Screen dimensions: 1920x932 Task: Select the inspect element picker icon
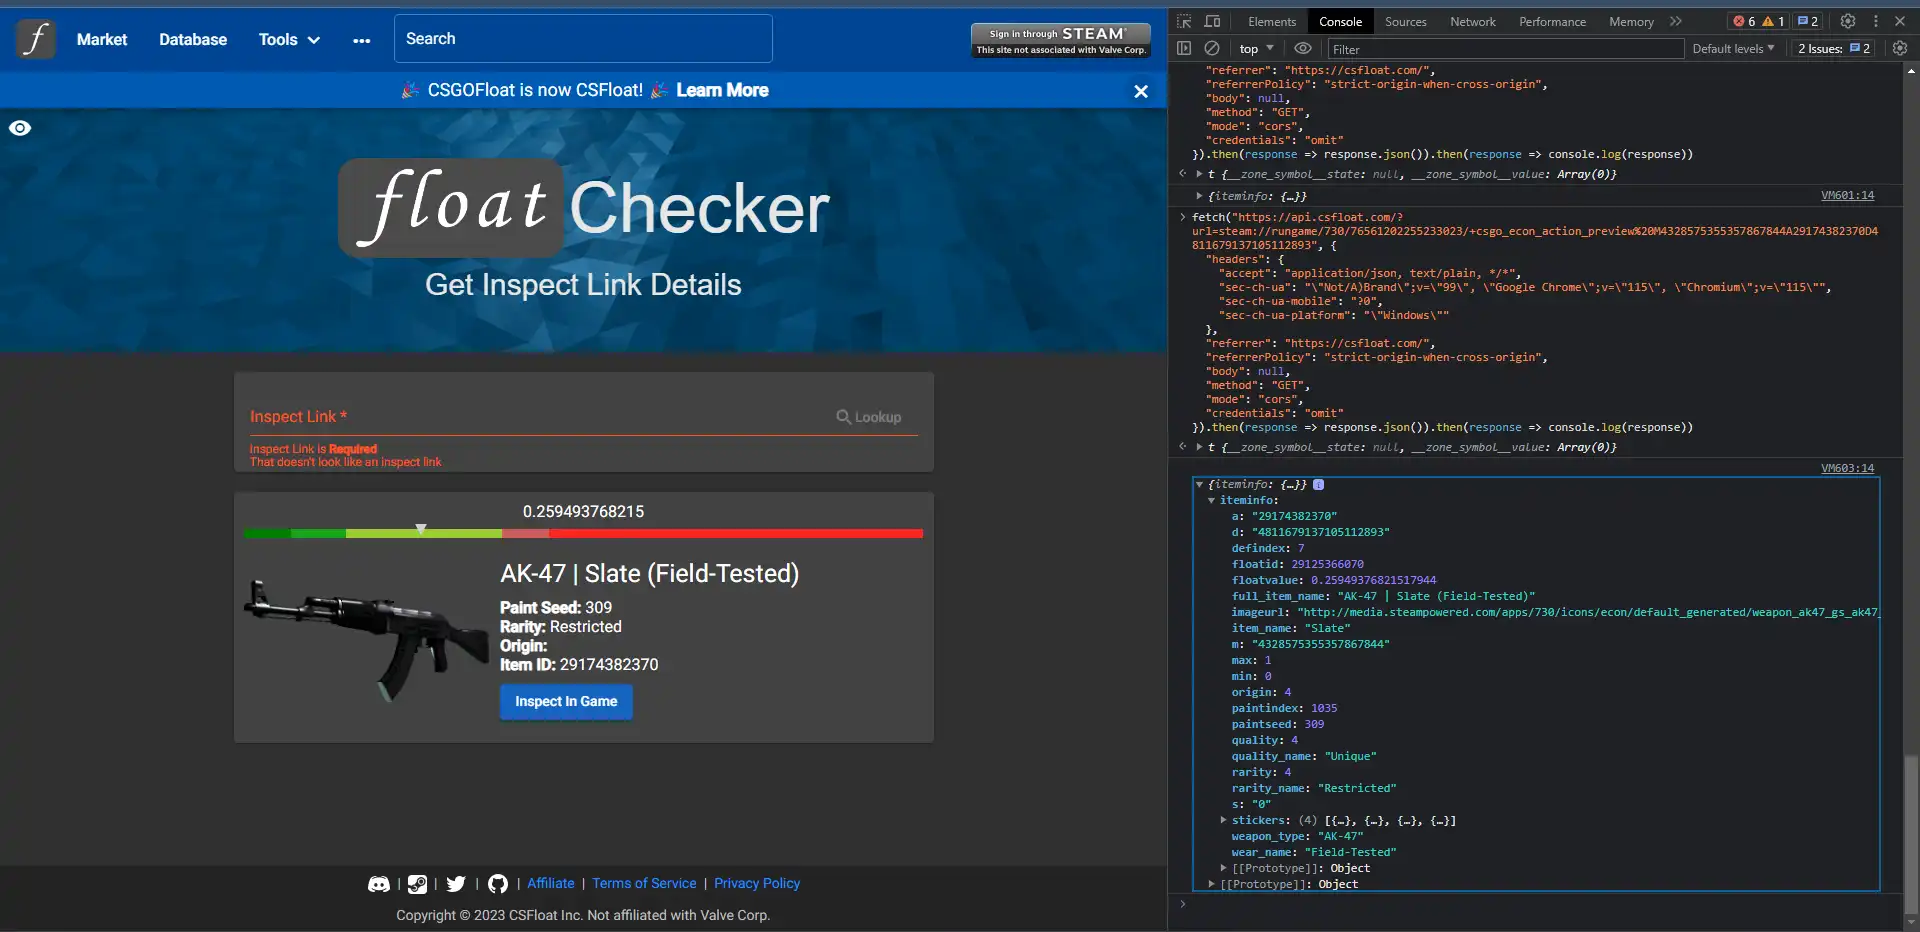click(1184, 21)
